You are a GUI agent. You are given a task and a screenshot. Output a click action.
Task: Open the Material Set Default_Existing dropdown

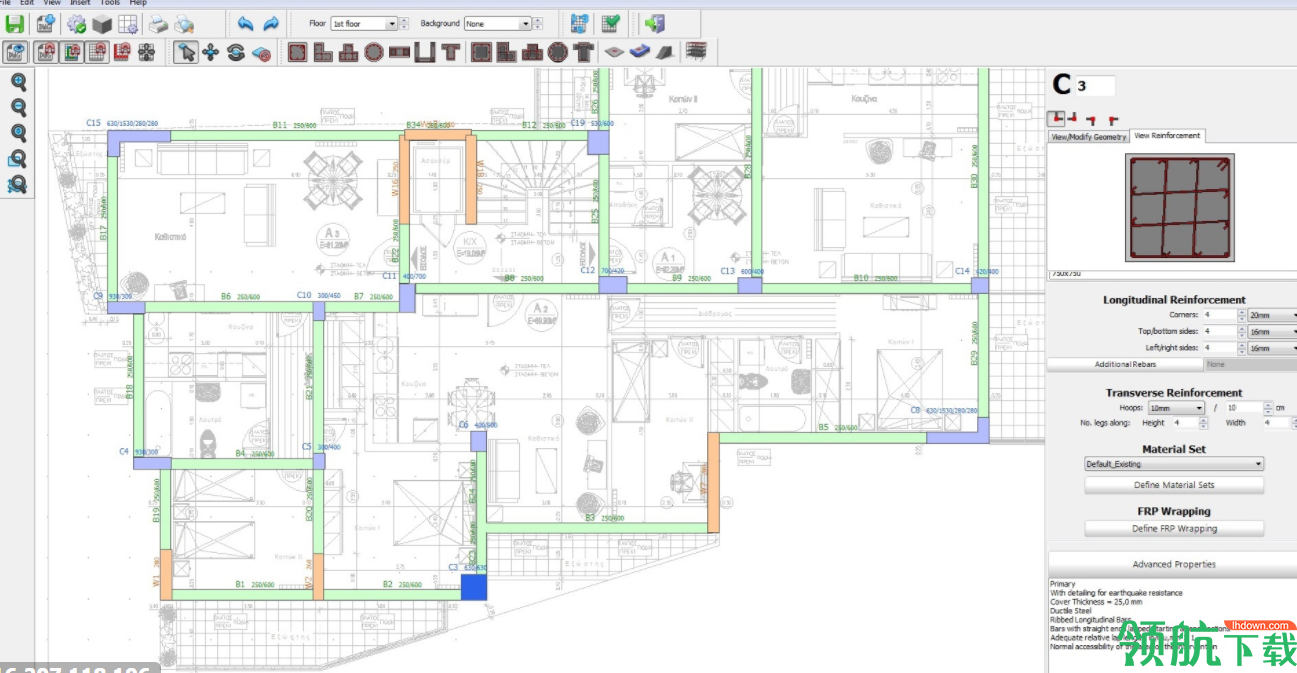(x=1174, y=464)
